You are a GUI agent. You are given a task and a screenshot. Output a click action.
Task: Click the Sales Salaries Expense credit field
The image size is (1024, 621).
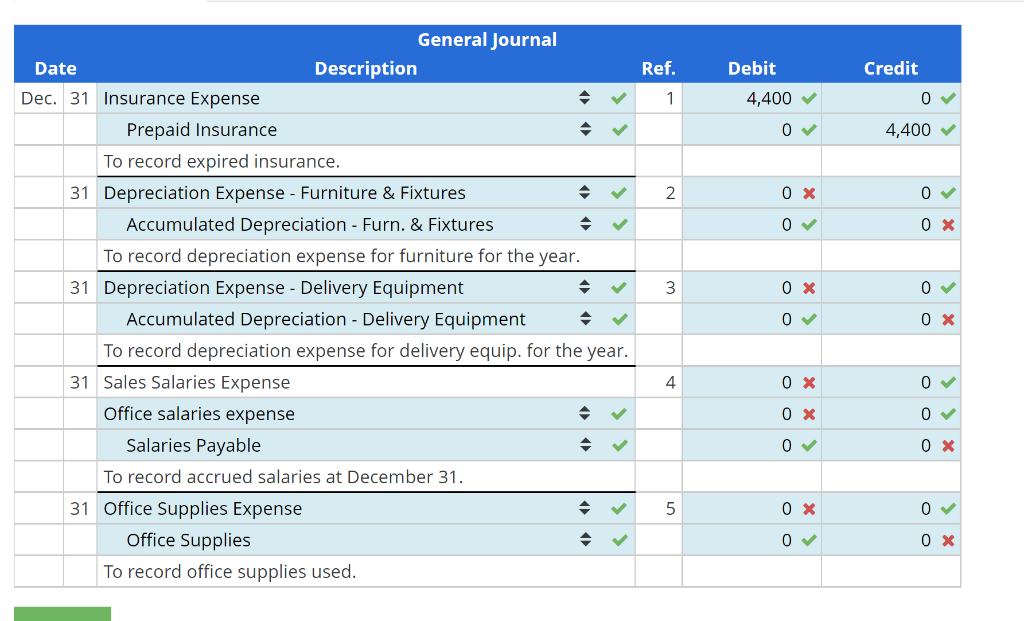click(891, 382)
